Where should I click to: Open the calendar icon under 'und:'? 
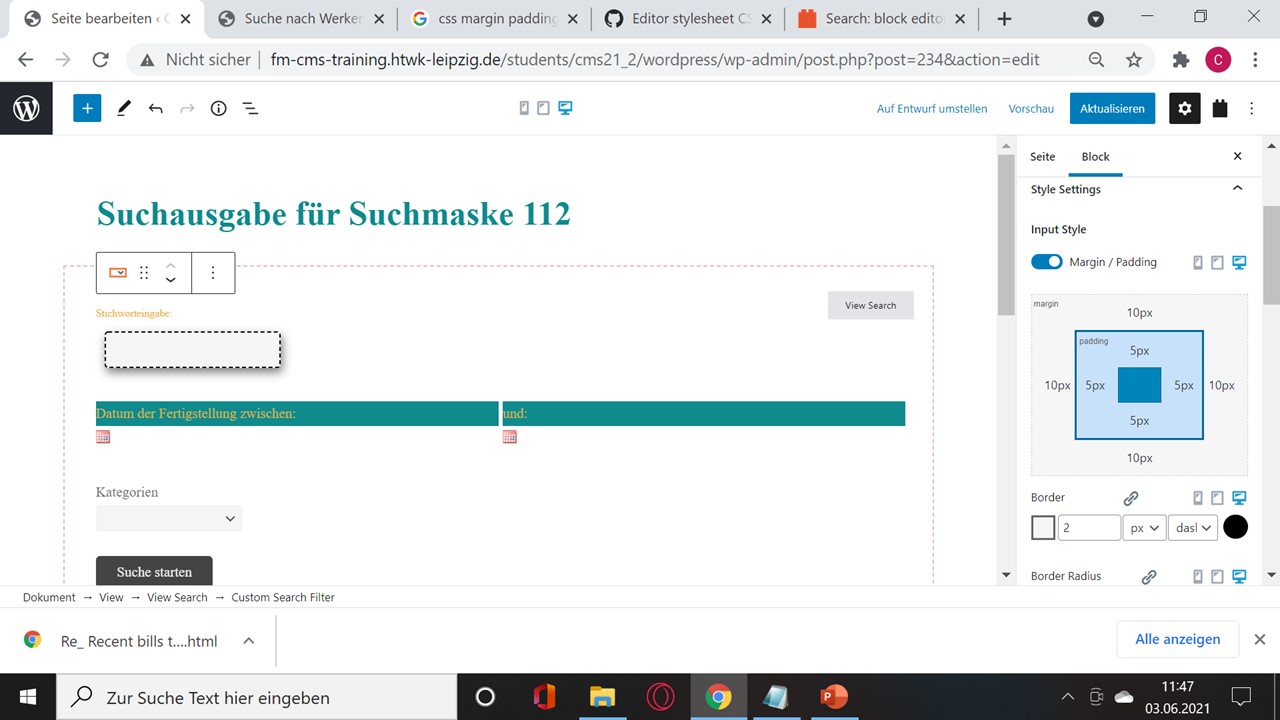510,437
